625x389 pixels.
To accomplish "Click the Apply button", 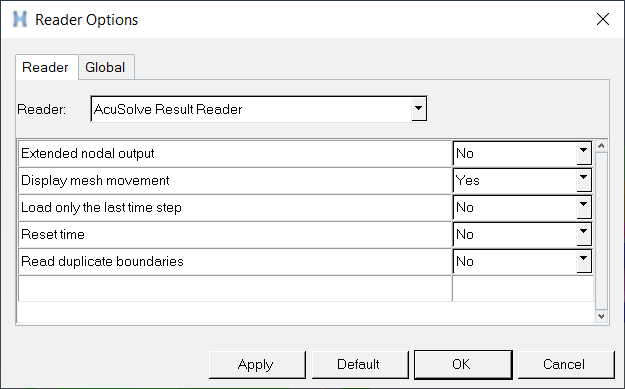I will click(x=257, y=364).
